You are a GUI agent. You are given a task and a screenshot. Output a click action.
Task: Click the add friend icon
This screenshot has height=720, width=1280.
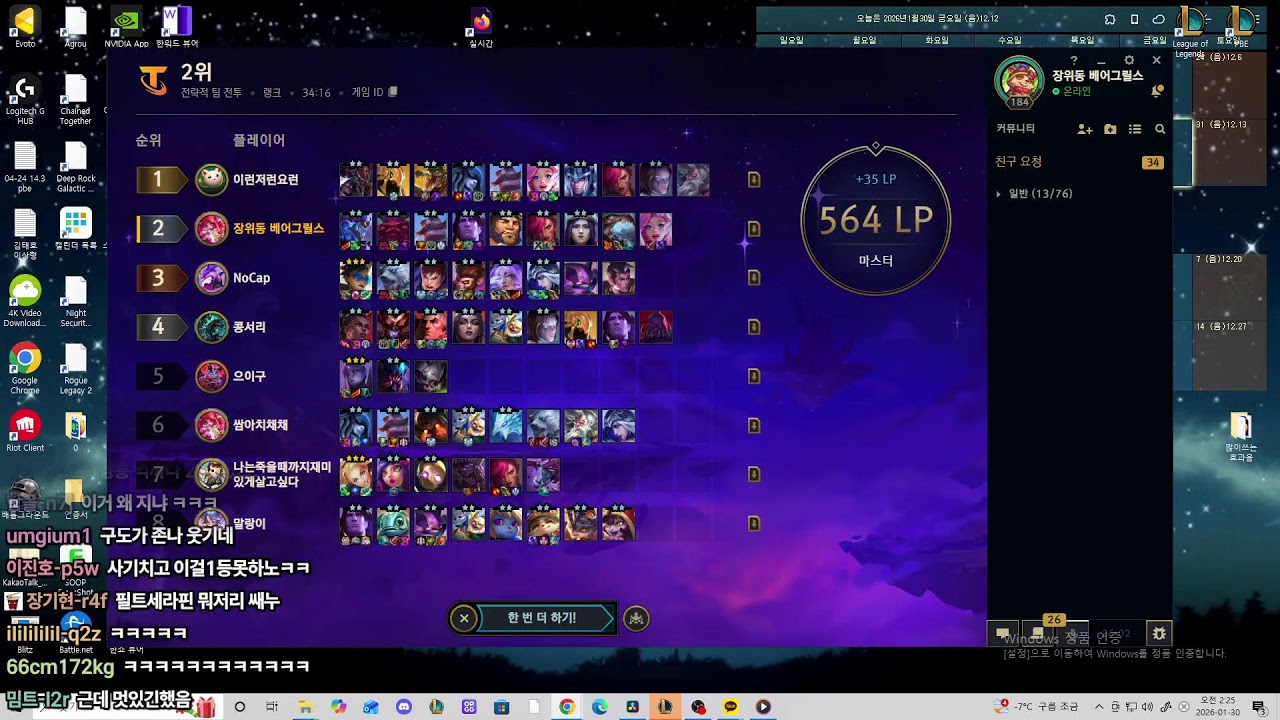1085,129
